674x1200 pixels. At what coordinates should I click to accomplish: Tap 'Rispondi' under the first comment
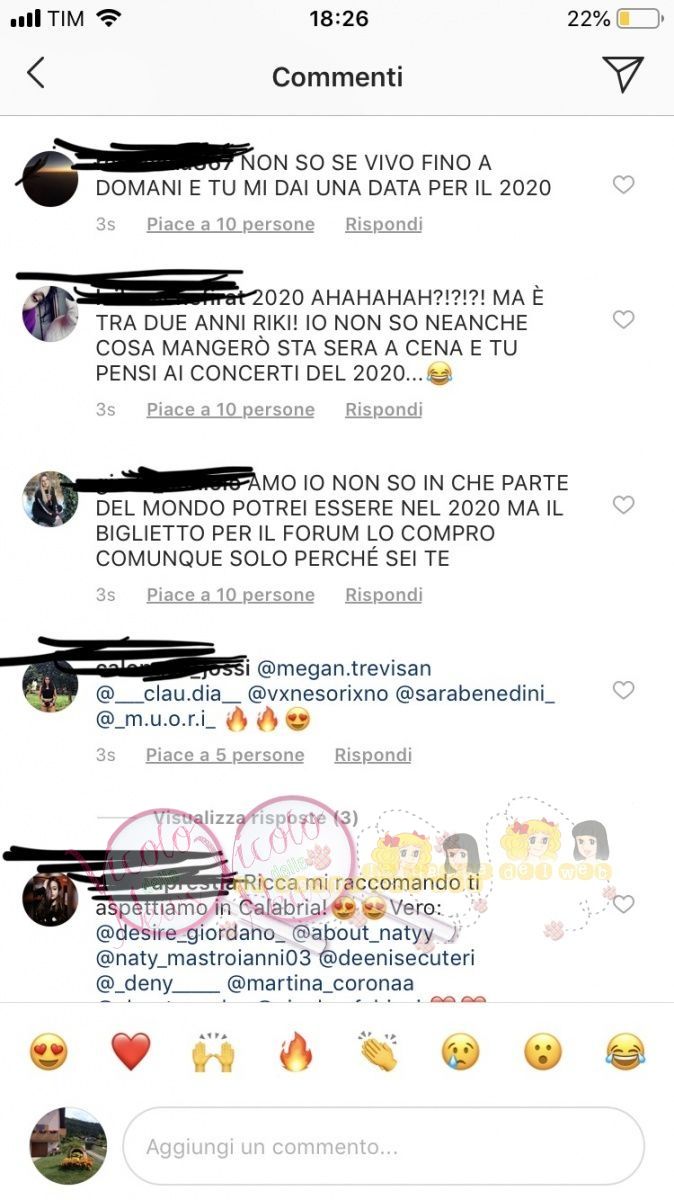[x=384, y=225]
